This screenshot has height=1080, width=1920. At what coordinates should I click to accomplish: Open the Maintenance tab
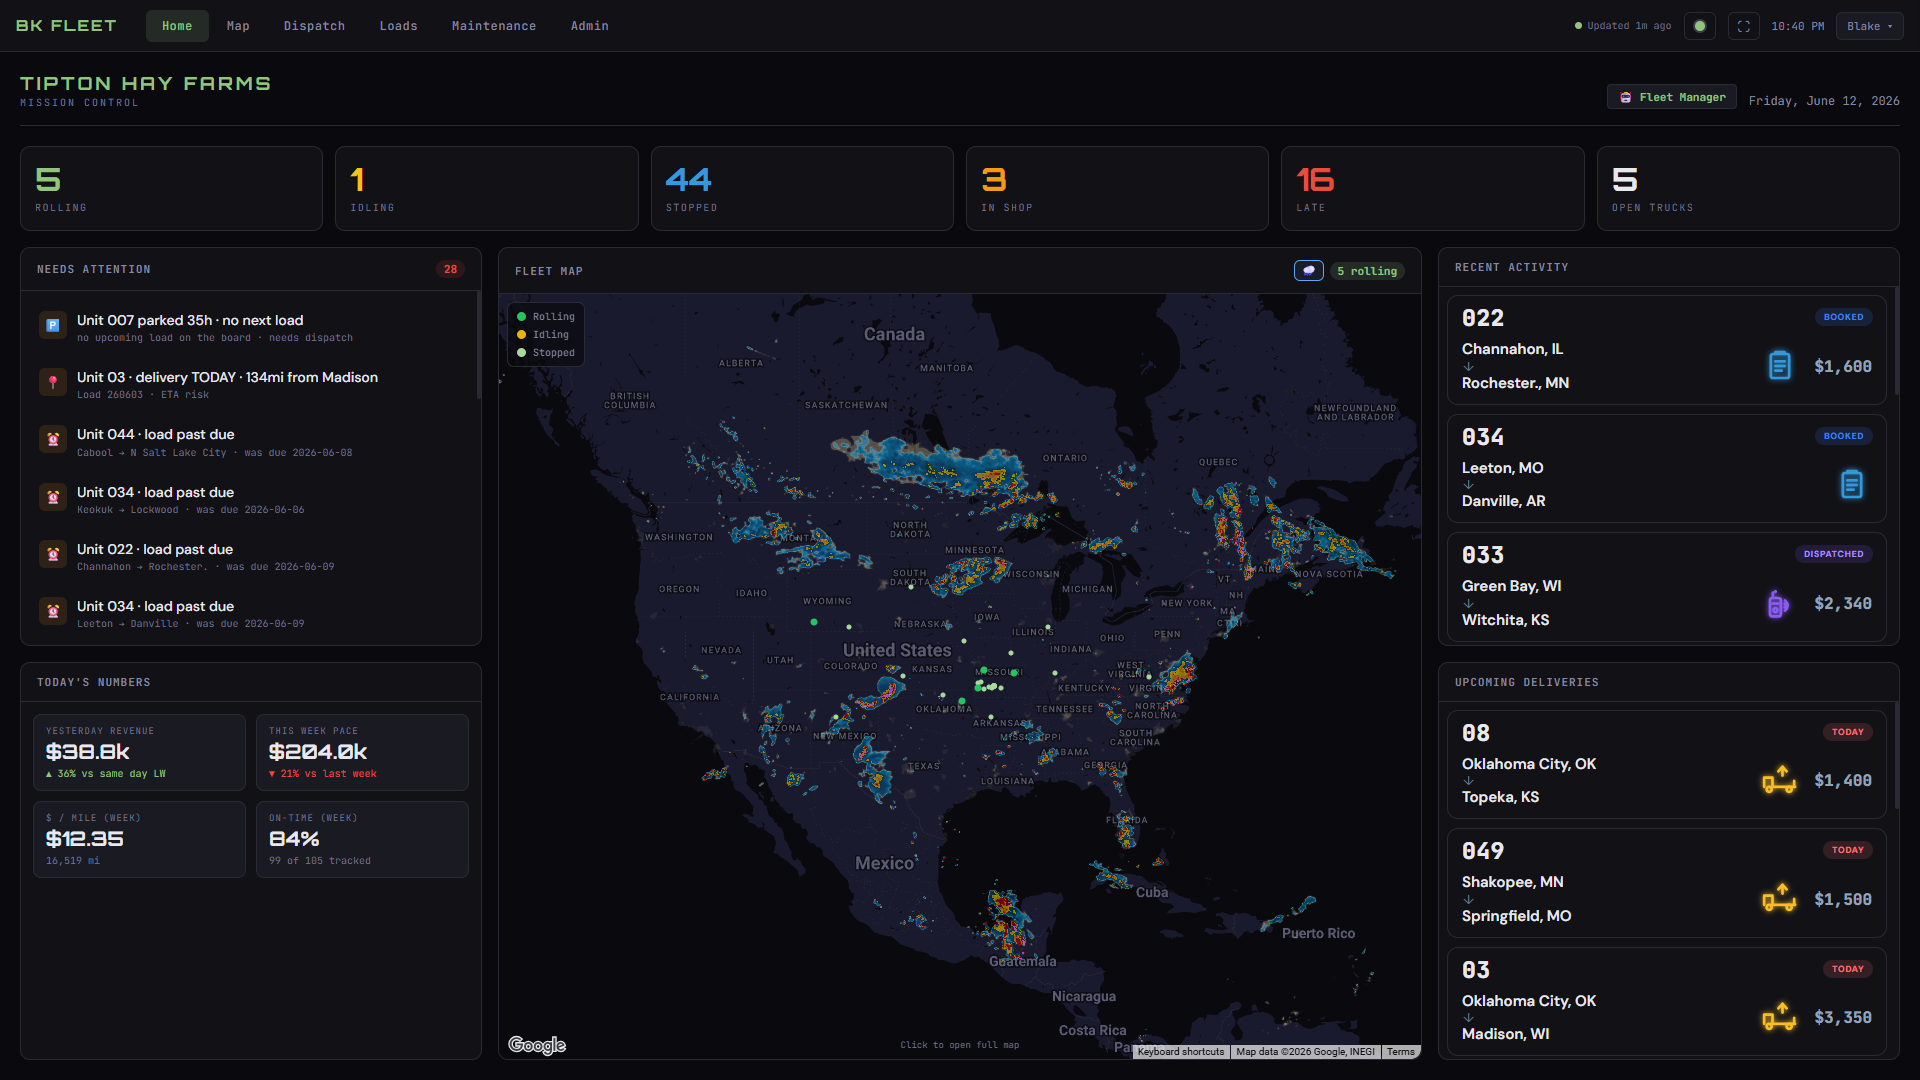[x=494, y=26]
